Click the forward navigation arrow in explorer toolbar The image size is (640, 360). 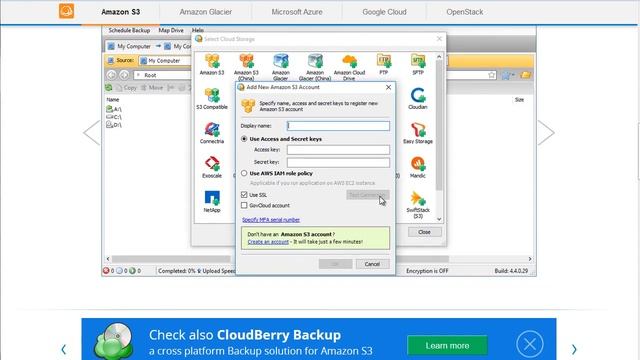tap(124, 75)
